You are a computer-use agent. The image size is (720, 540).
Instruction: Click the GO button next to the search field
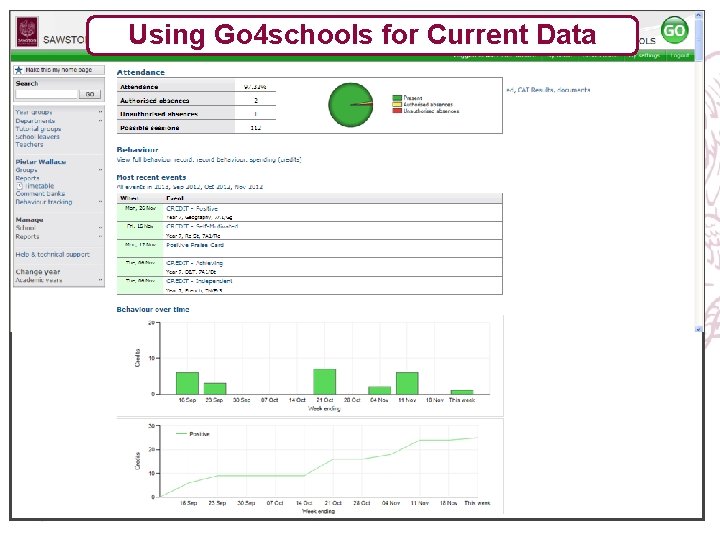pyautogui.click(x=90, y=94)
